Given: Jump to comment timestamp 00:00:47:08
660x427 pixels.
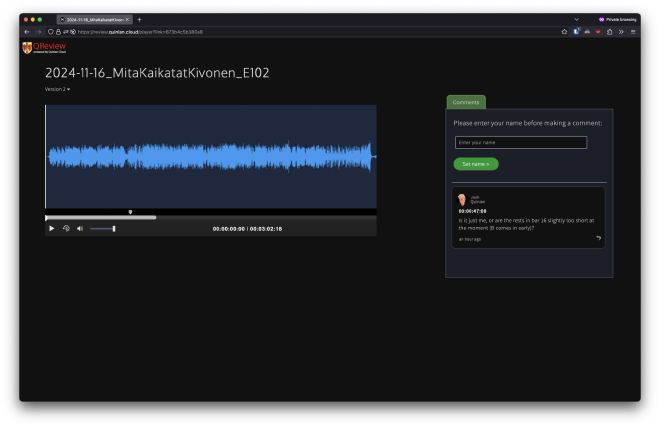Looking at the screenshot, I should (472, 211).
